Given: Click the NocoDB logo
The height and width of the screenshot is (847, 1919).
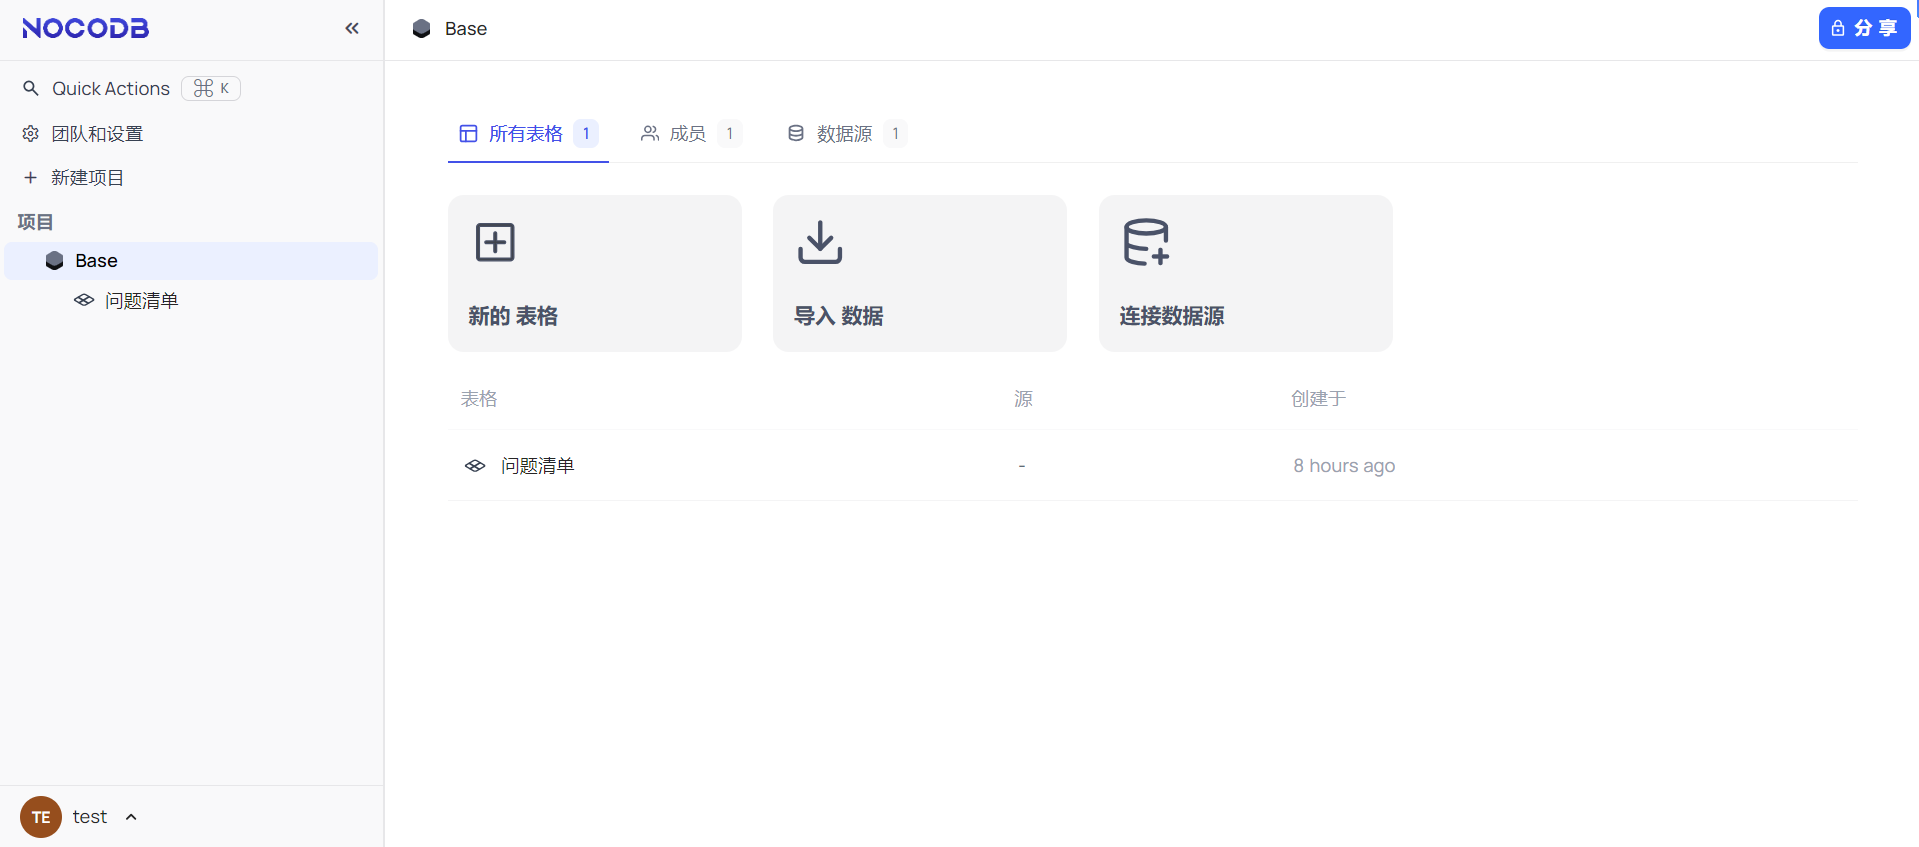Looking at the screenshot, I should click(x=85, y=28).
